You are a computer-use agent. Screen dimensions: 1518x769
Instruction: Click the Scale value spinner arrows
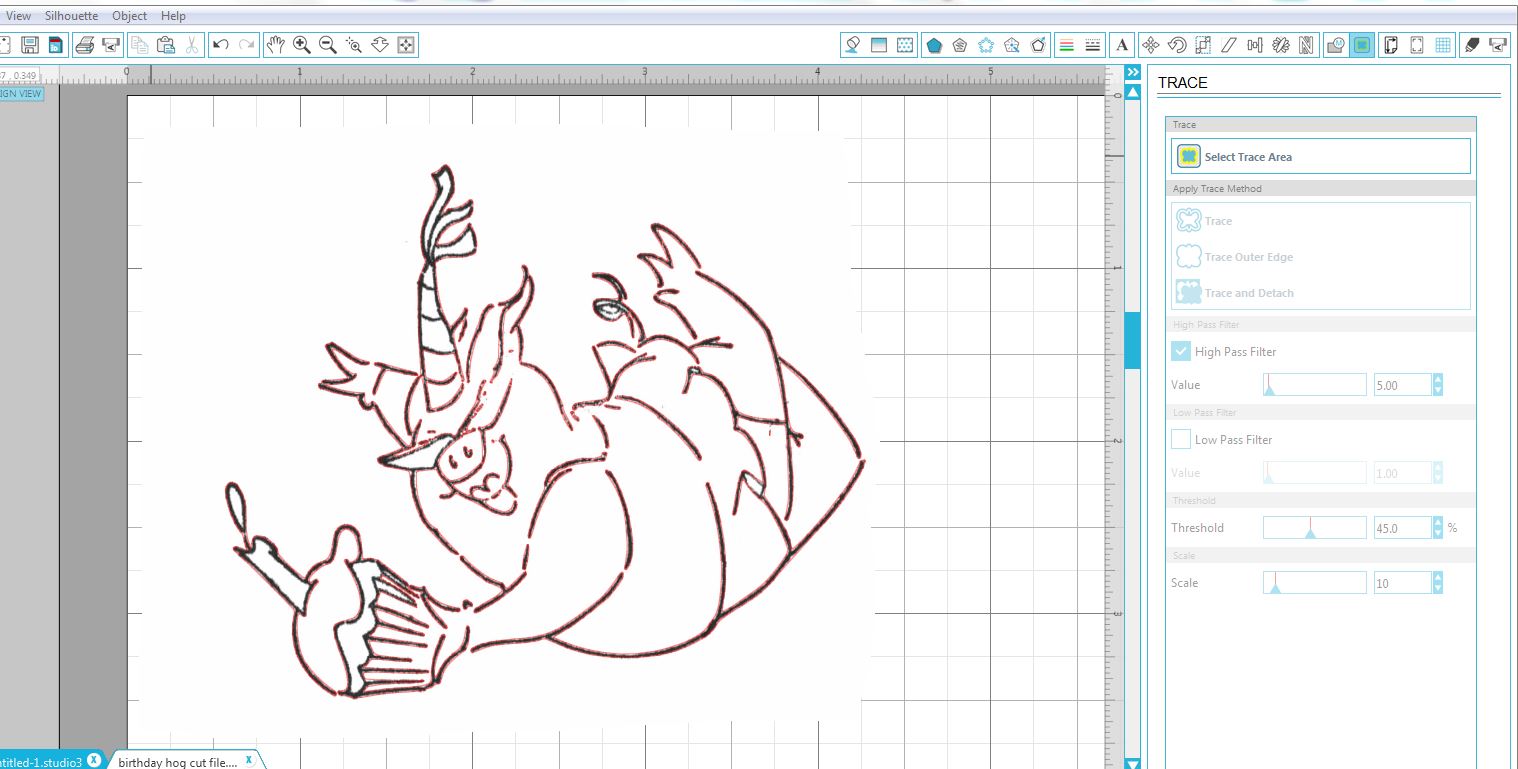pyautogui.click(x=1438, y=582)
